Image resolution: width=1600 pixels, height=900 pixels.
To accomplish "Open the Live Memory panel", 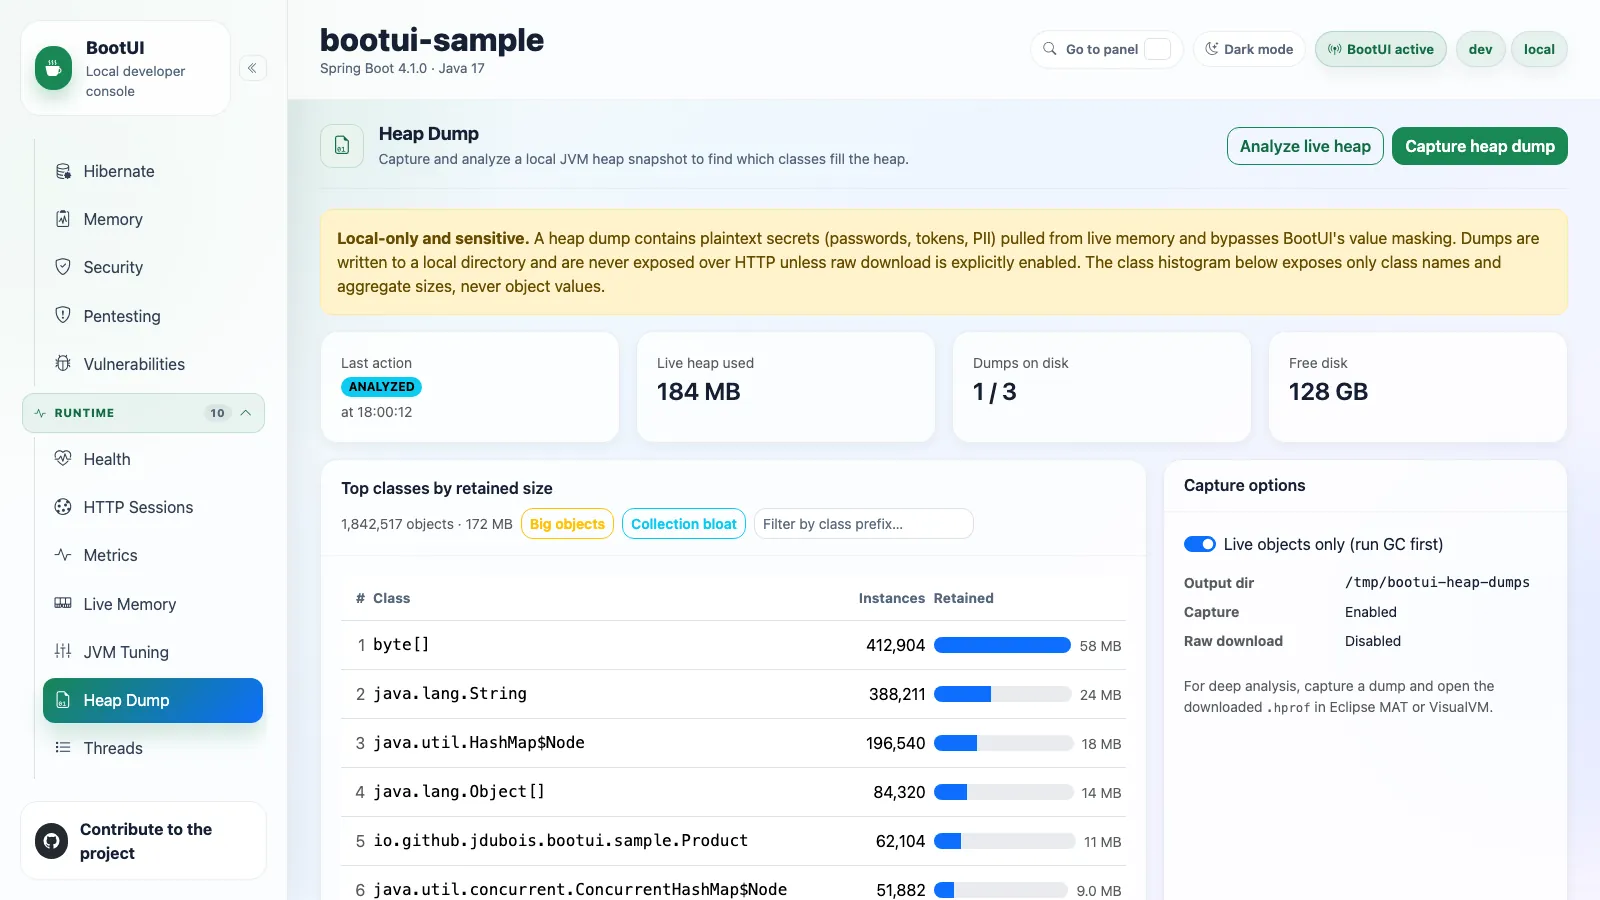I will tap(153, 604).
